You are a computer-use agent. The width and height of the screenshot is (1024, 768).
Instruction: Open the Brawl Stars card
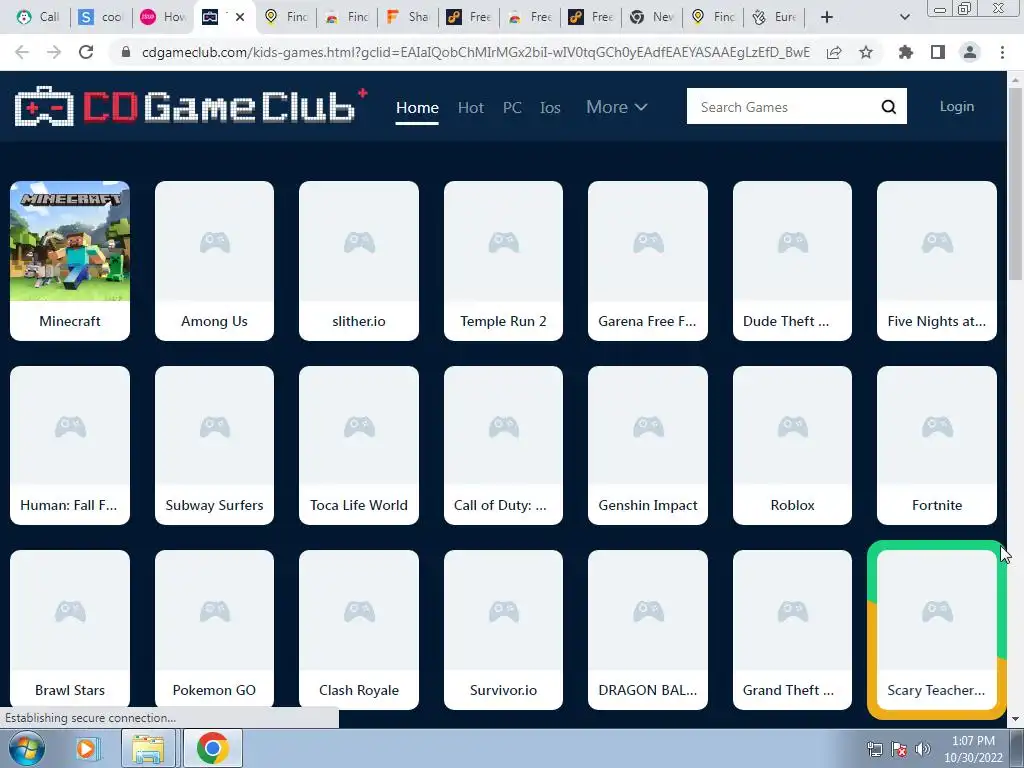[x=70, y=630]
